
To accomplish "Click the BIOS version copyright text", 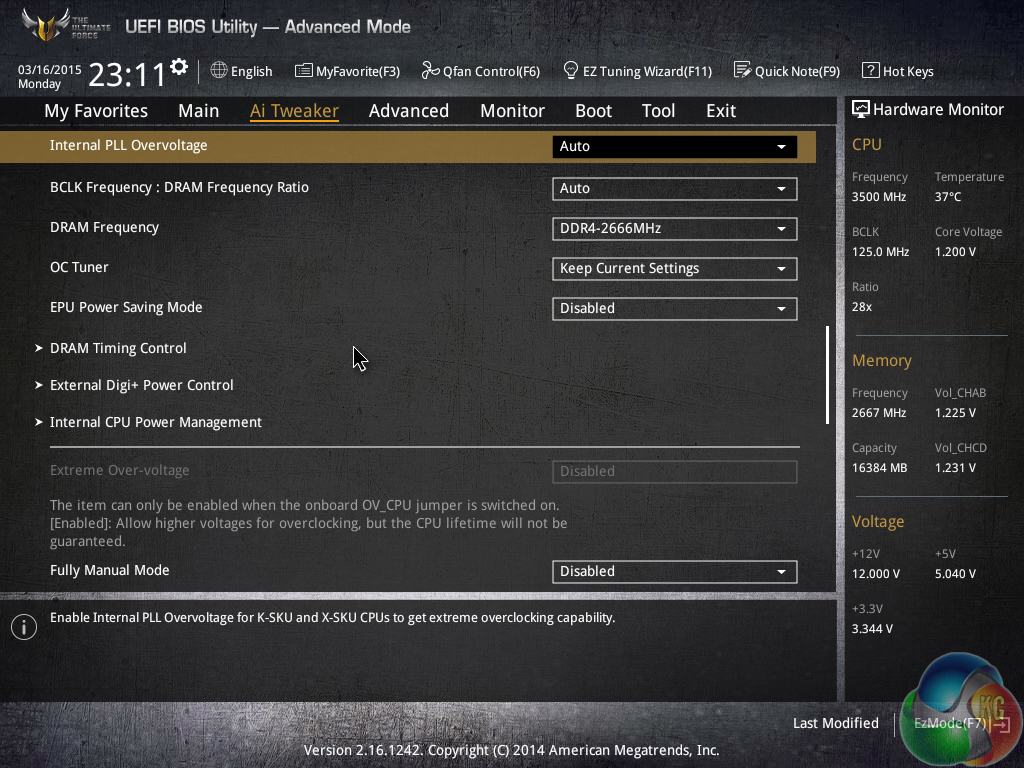I will click(511, 750).
